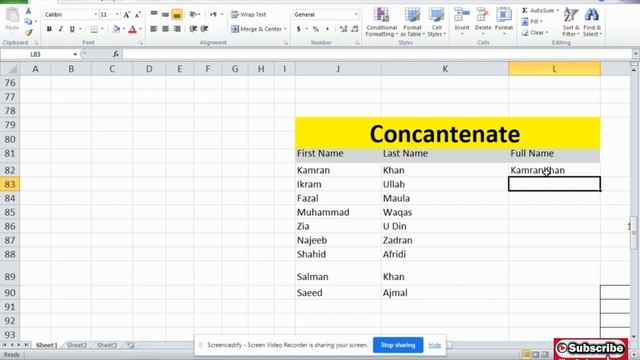This screenshot has height=360, width=640.
Task: Set Middle Align for cell
Action: coord(165,14)
